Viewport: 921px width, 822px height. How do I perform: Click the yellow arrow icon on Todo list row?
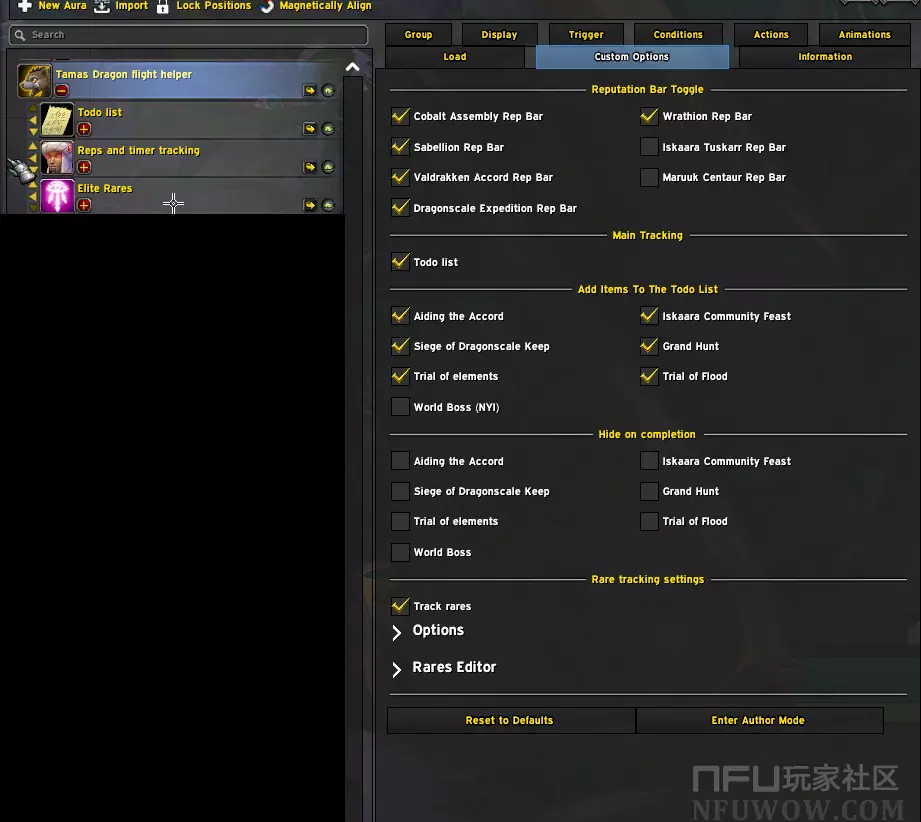pyautogui.click(x=310, y=129)
